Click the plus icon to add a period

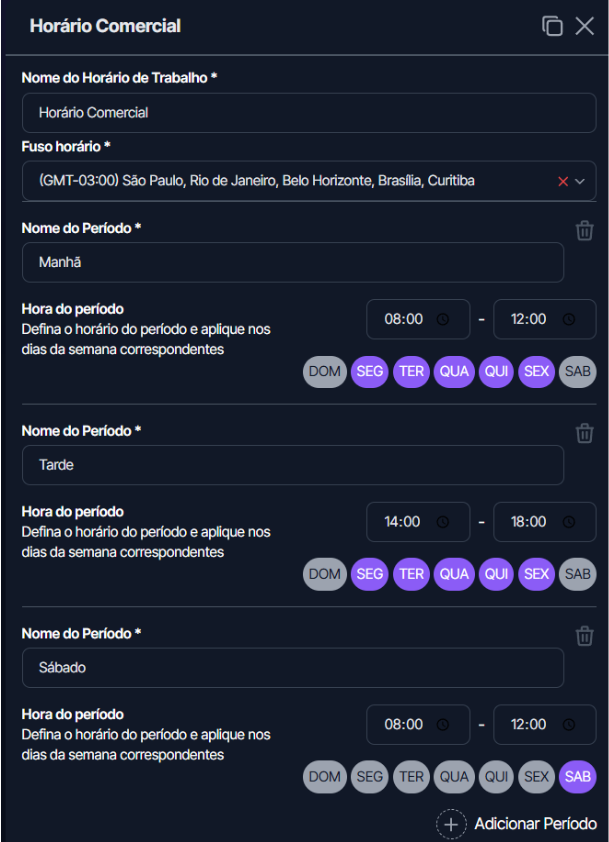click(x=451, y=823)
